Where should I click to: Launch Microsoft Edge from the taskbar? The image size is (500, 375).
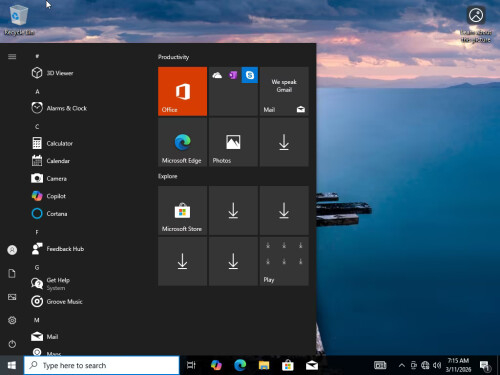(x=240, y=365)
